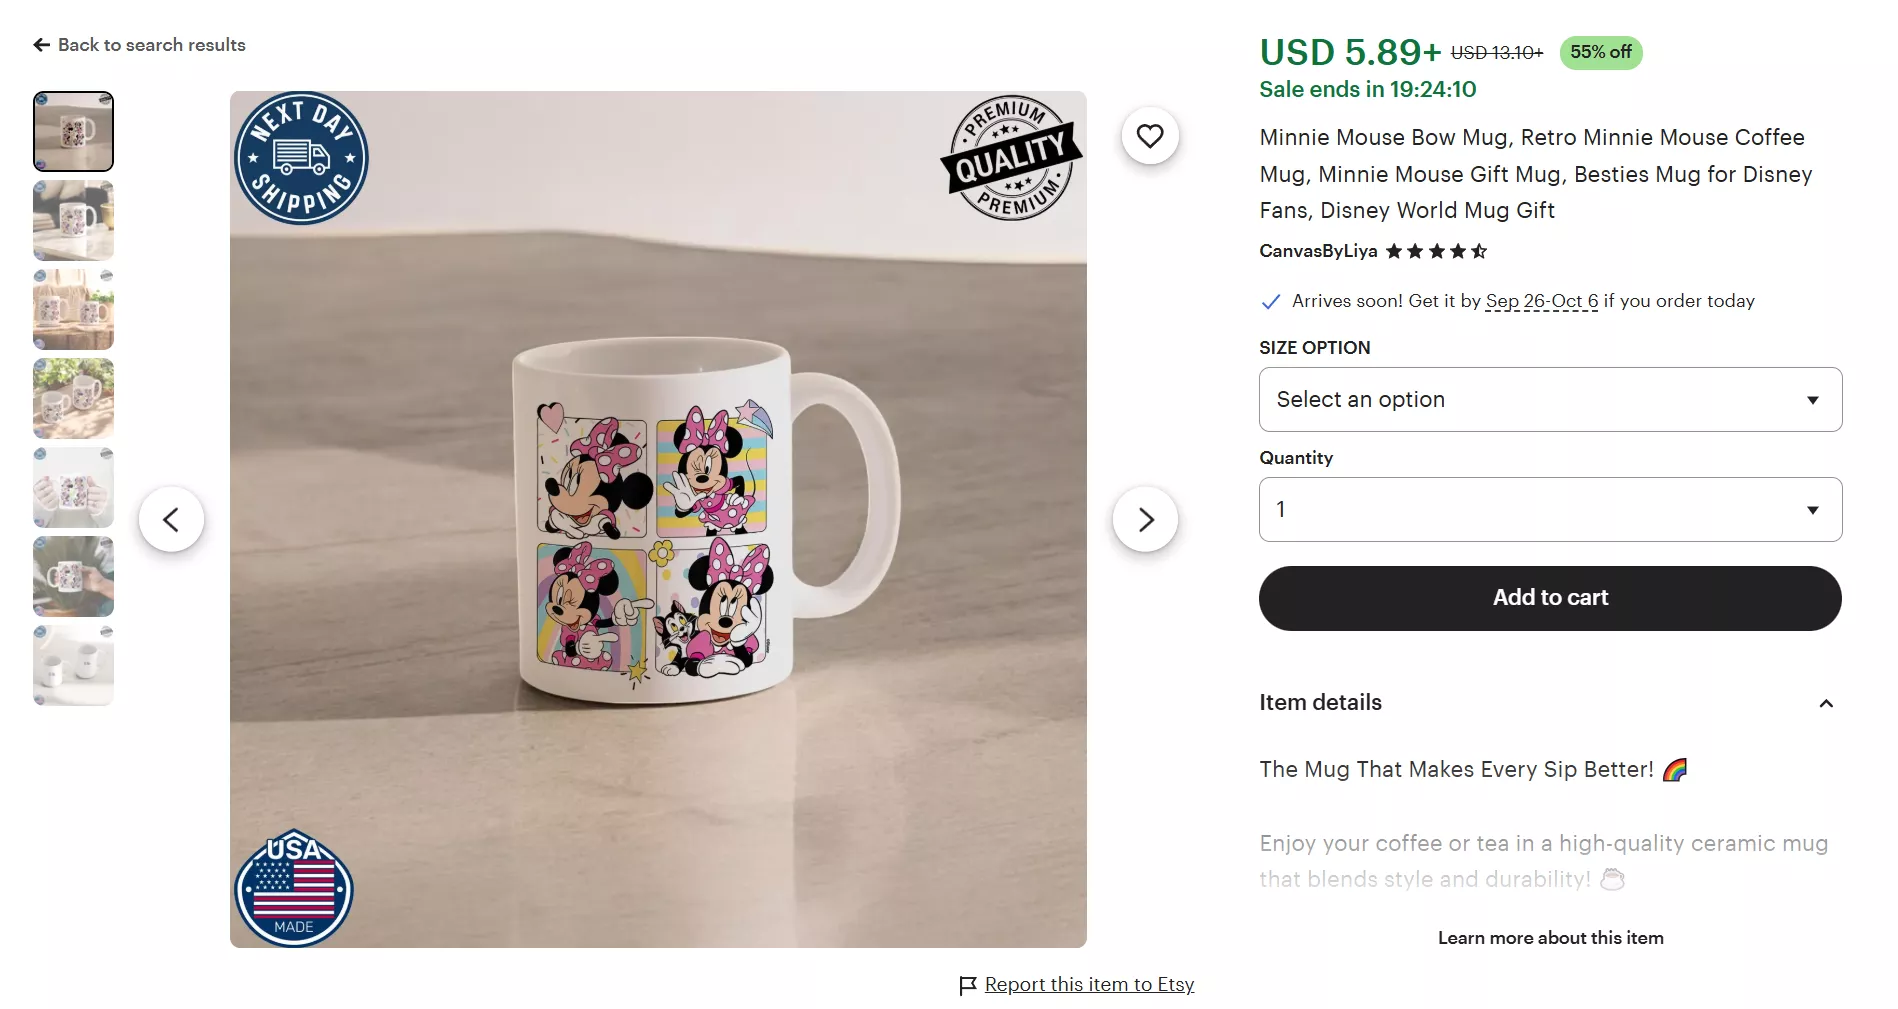Viewport: 1898px width, 1009px height.
Task: Select the second thumbnail image
Action: 73,221
